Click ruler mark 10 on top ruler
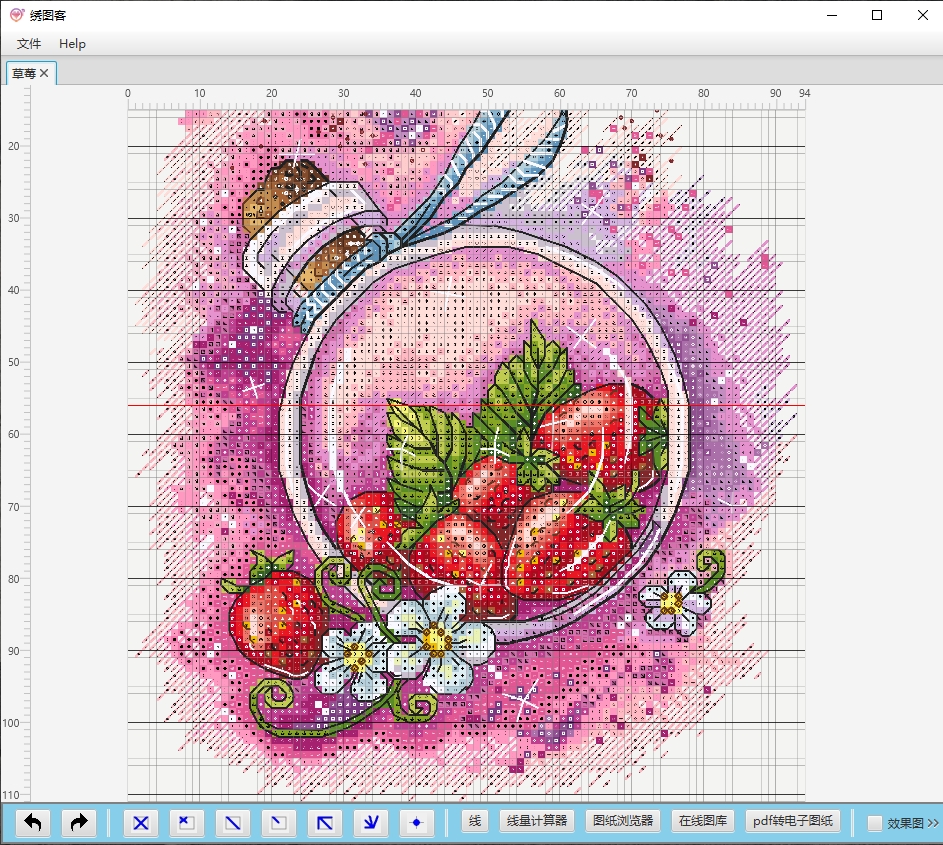Image resolution: width=943 pixels, height=845 pixels. [x=200, y=93]
